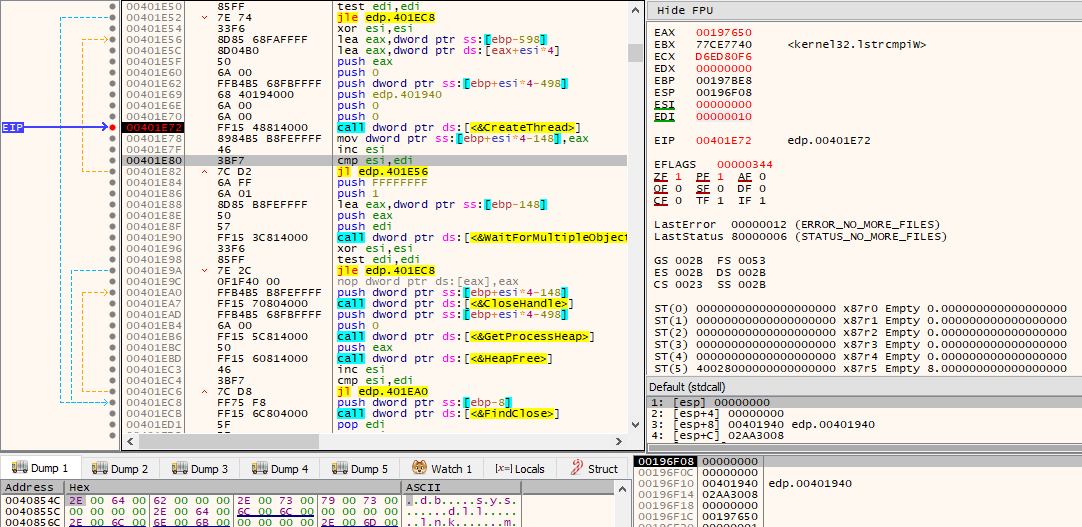Image resolution: width=1082 pixels, height=527 pixels.
Task: Click the EIP marker label
Action: point(12,128)
